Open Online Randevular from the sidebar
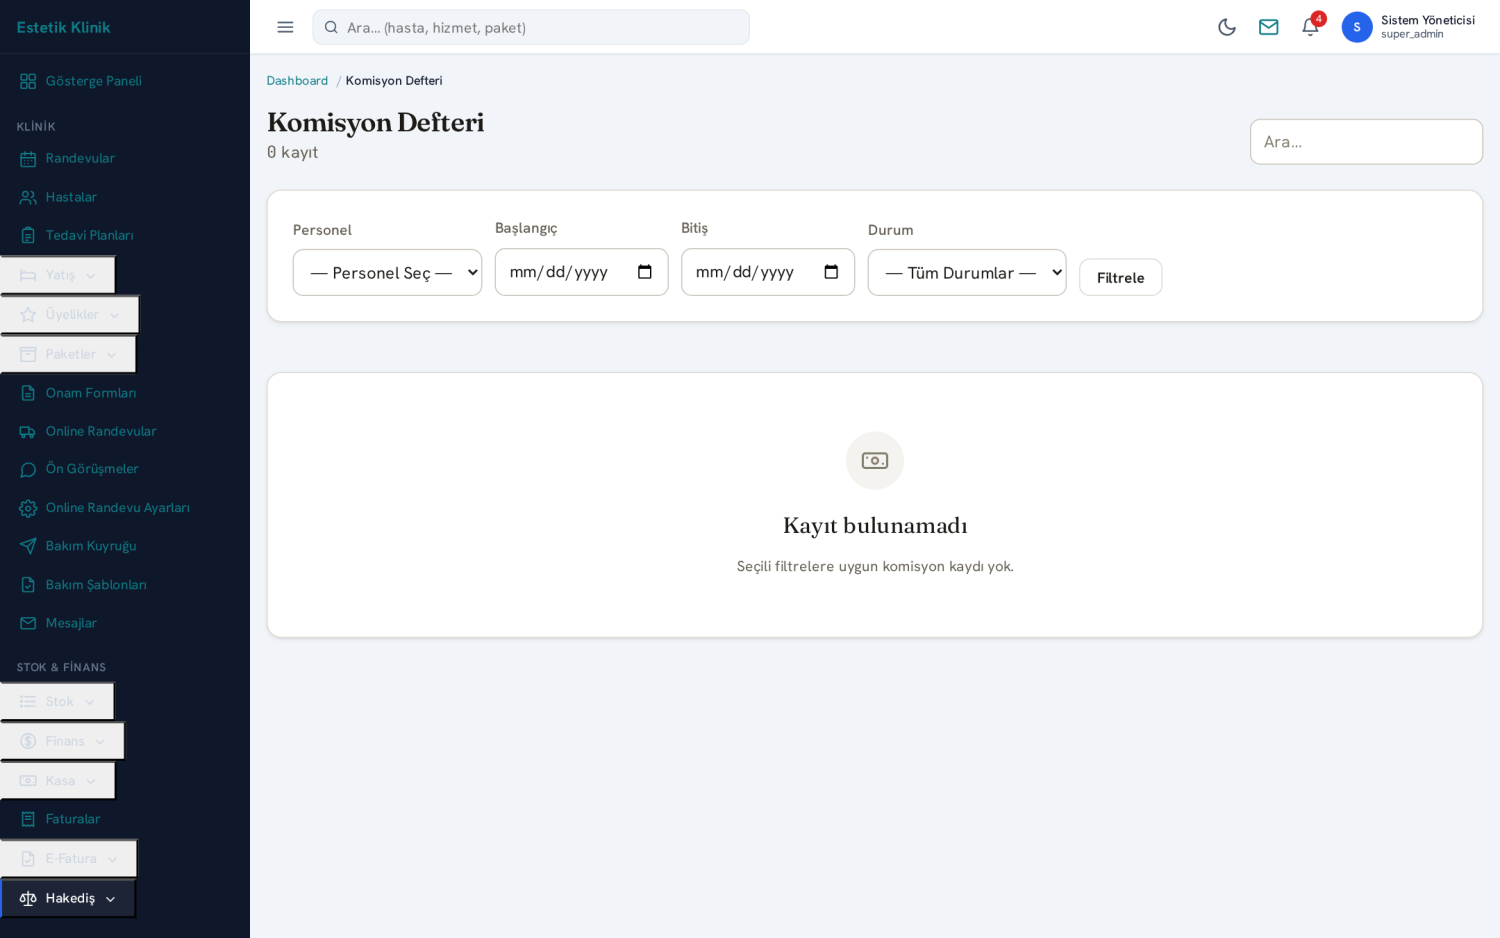Viewport: 1500px width, 938px height. [101, 431]
